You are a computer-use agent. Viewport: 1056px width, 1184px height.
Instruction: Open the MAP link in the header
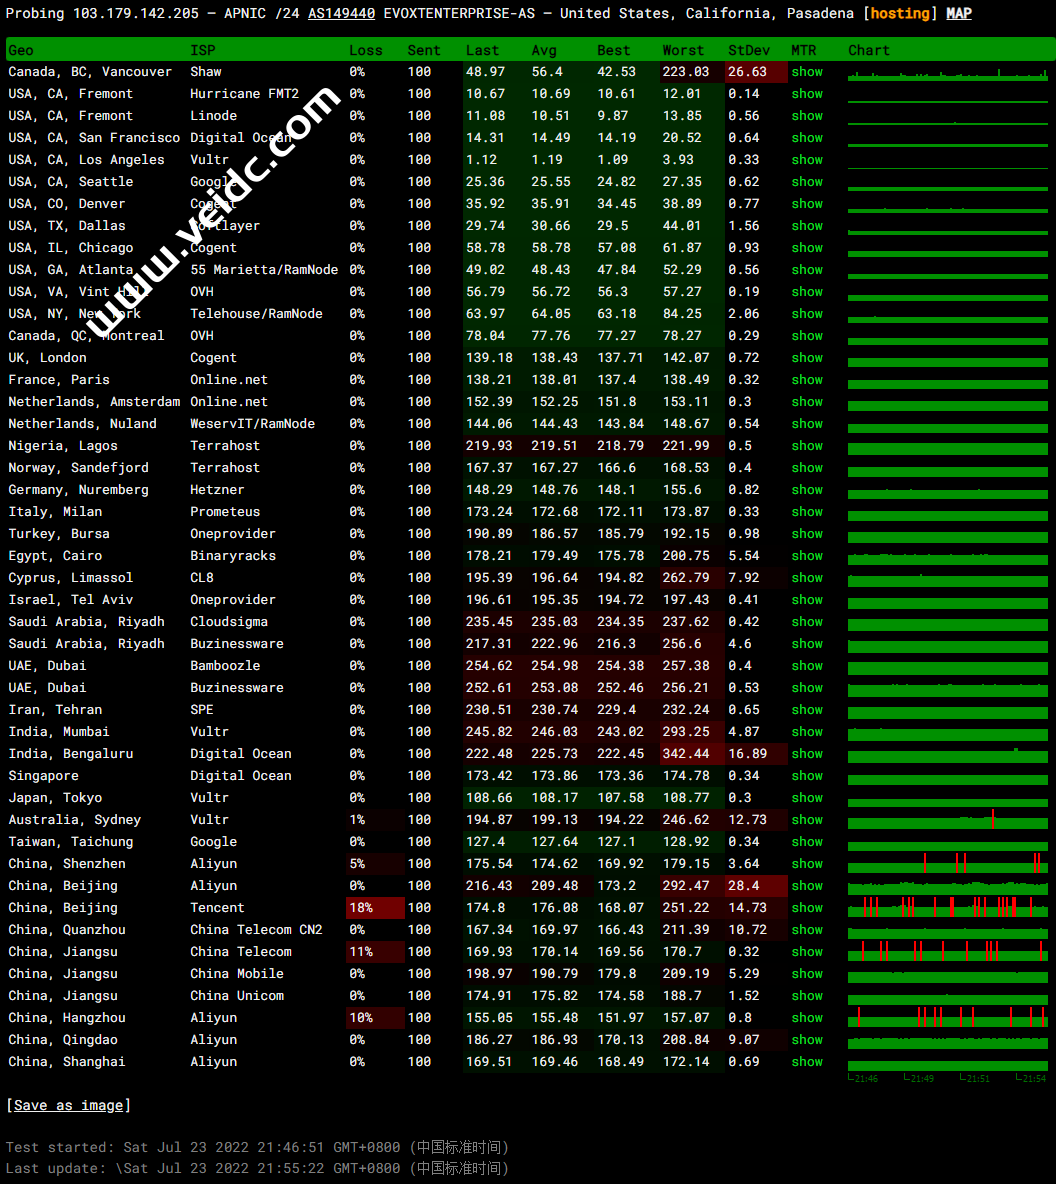tap(959, 14)
